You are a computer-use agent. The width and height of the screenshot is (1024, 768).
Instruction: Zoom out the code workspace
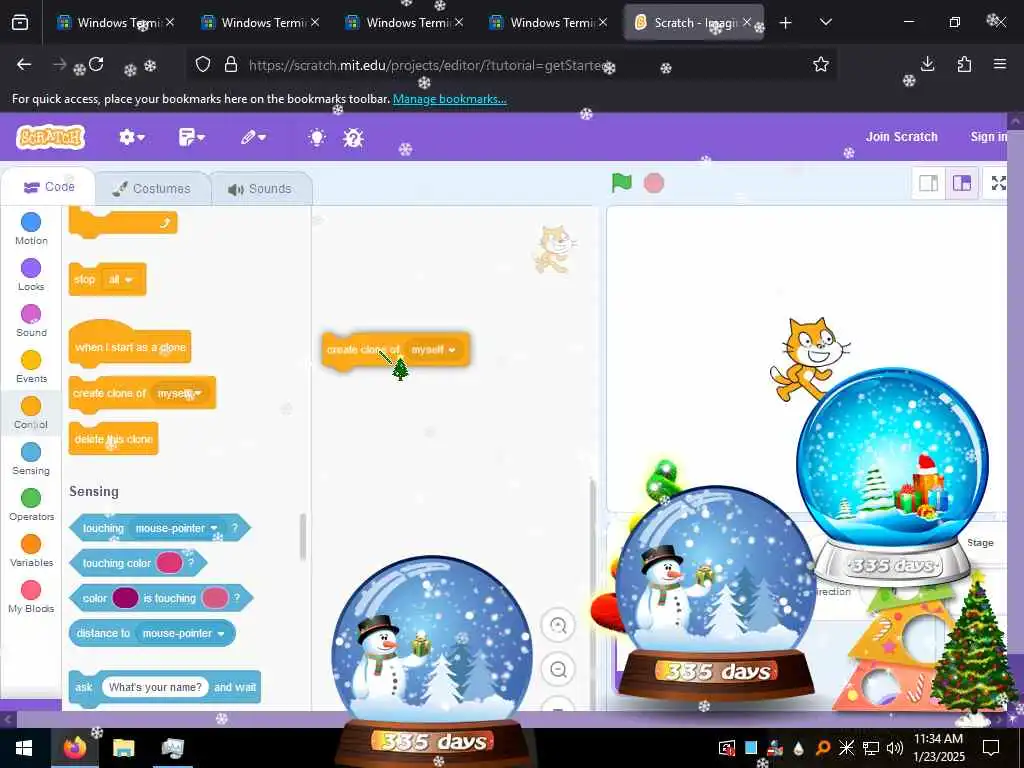coord(558,669)
